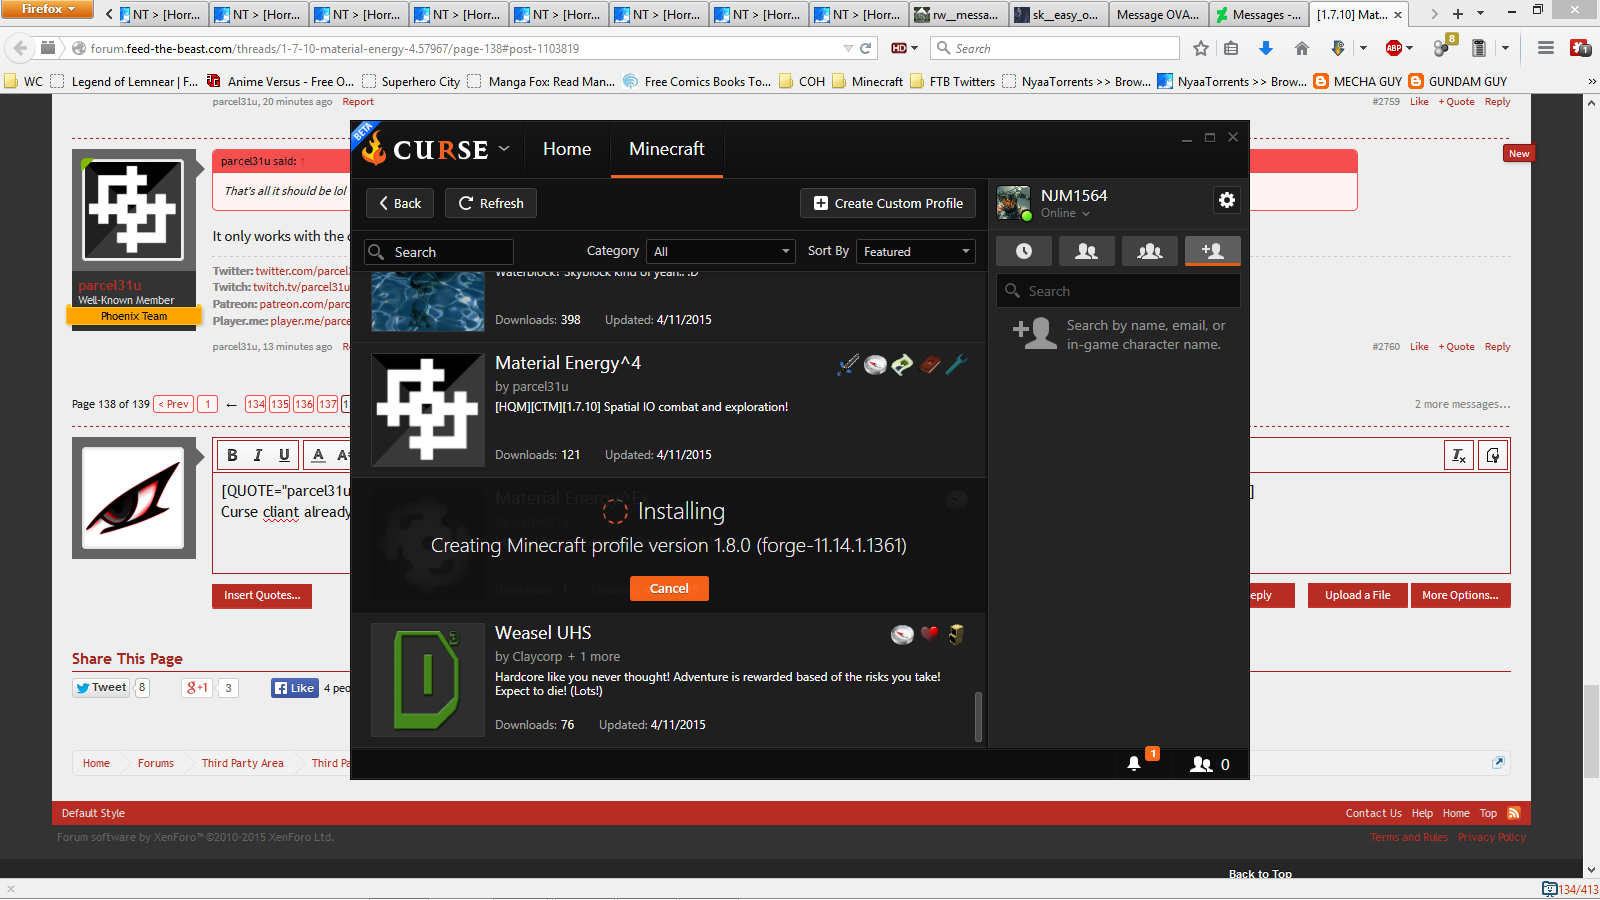1600x900 pixels.
Task: Toggle italic formatting in reply editor
Action: [258, 455]
